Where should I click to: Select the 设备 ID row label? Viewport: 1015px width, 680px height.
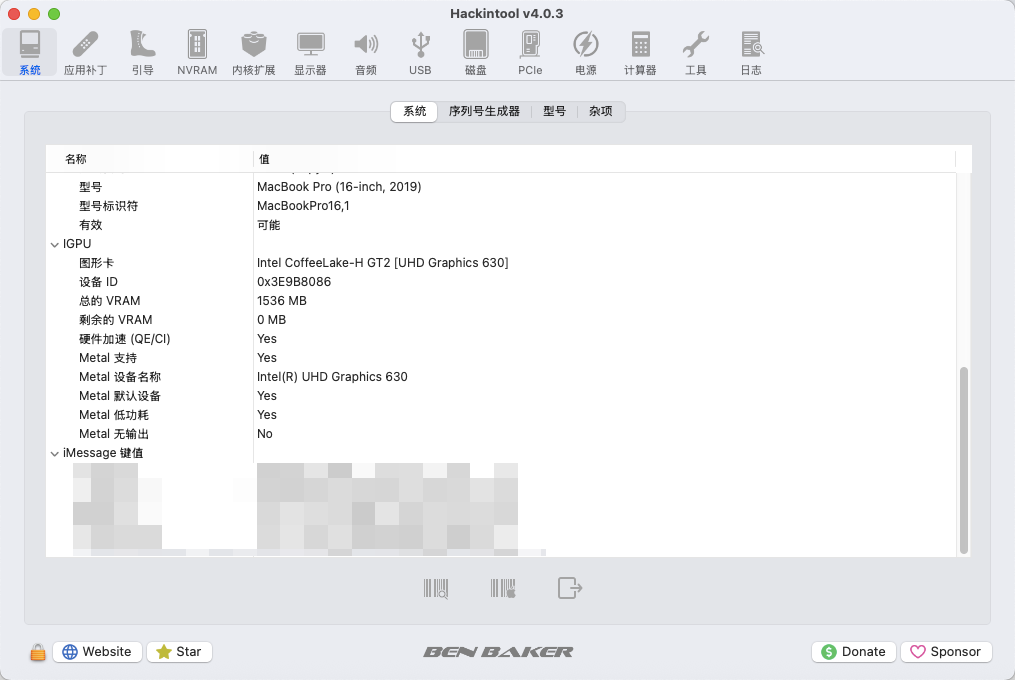coord(98,282)
